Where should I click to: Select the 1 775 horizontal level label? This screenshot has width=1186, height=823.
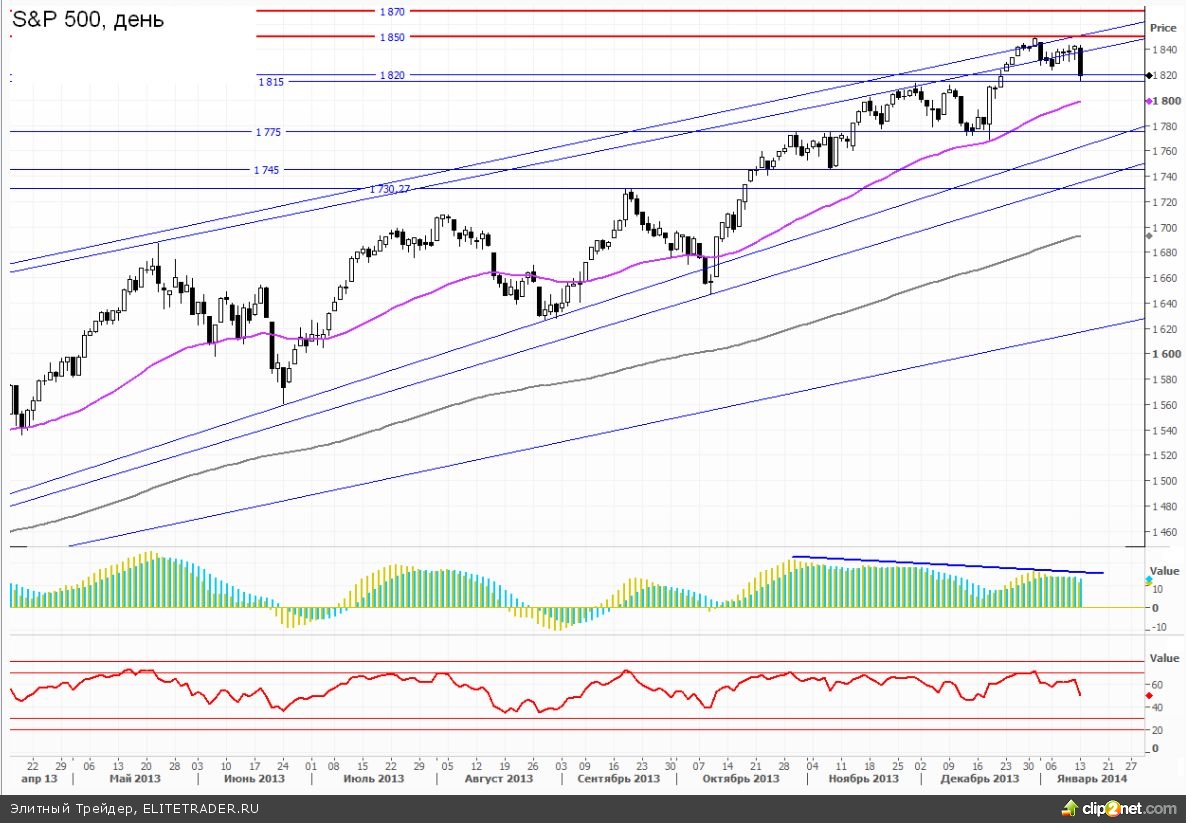pos(267,132)
